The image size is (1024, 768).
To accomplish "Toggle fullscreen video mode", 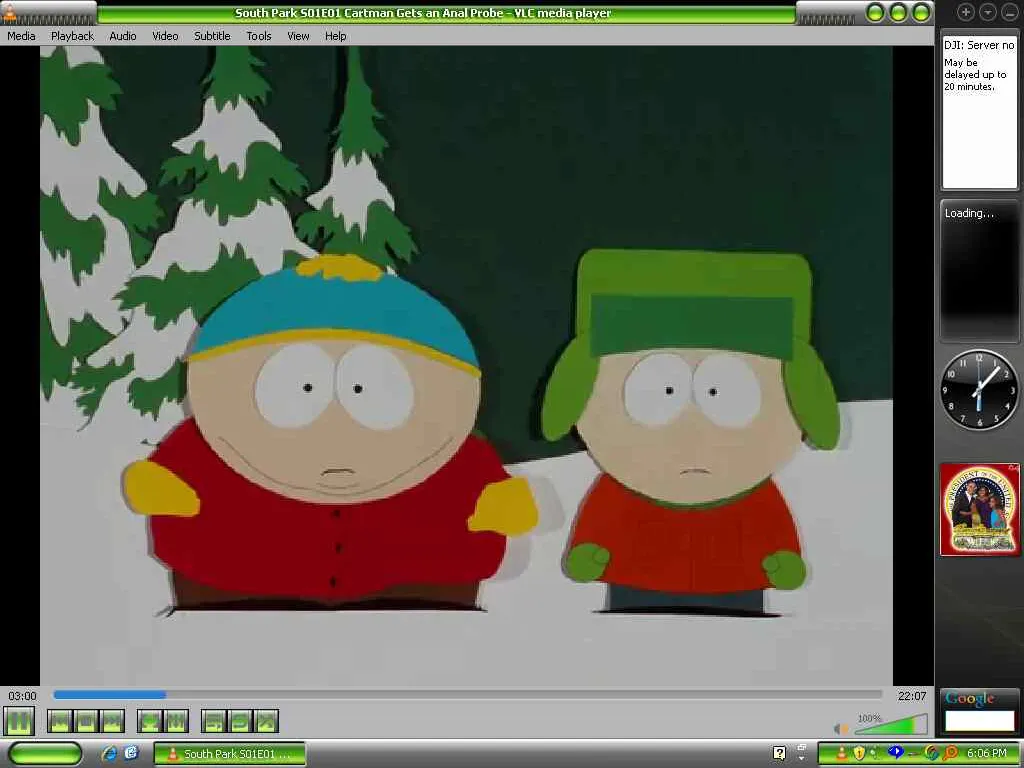I will (x=150, y=722).
